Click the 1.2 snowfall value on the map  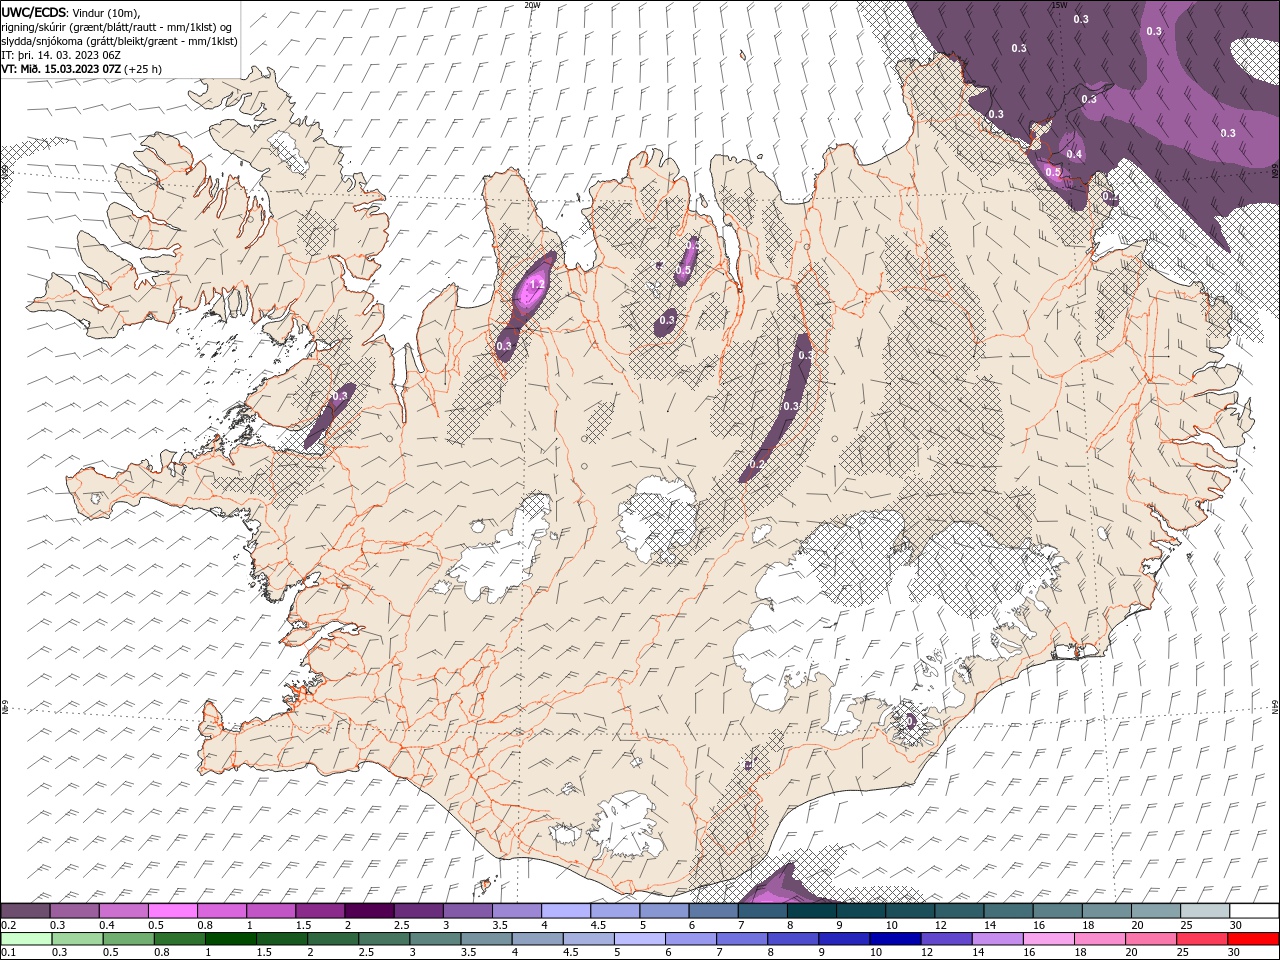[x=536, y=285]
